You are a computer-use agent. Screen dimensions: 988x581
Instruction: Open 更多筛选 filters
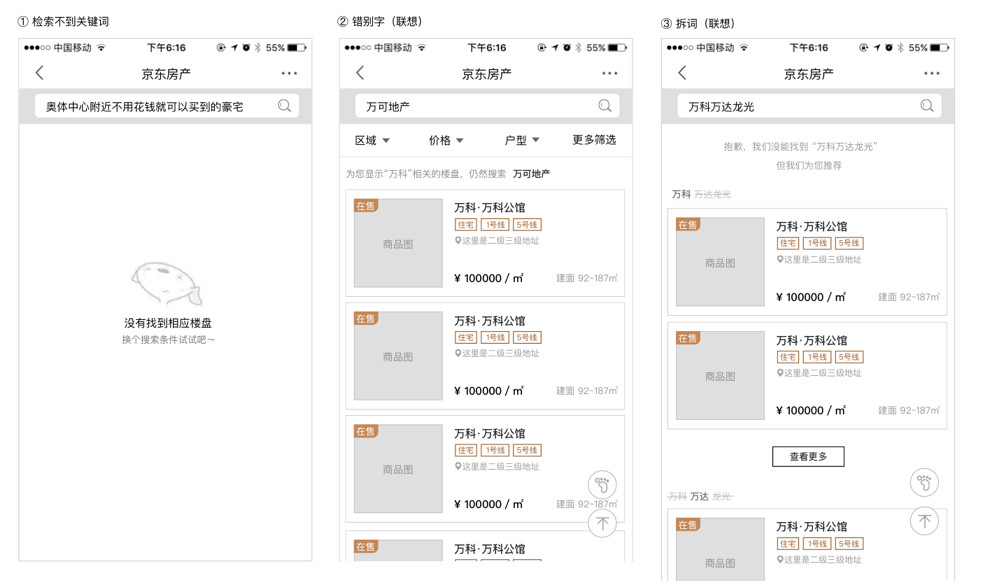(x=594, y=140)
